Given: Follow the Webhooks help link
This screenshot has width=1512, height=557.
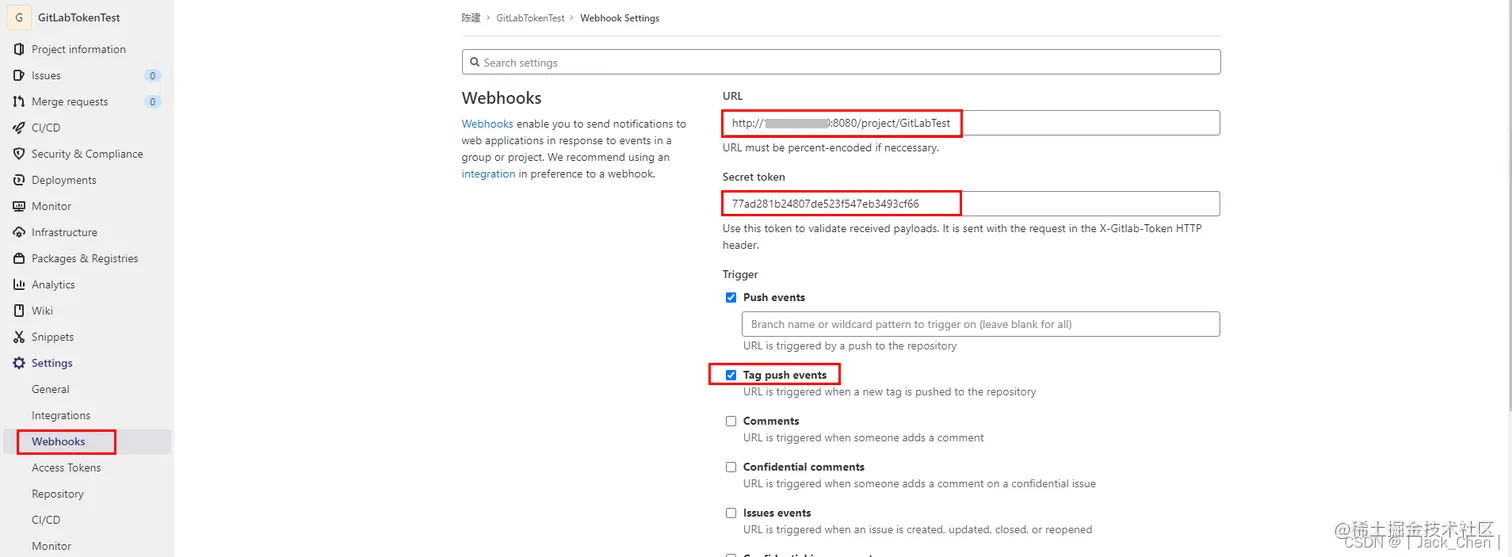Looking at the screenshot, I should tap(487, 124).
